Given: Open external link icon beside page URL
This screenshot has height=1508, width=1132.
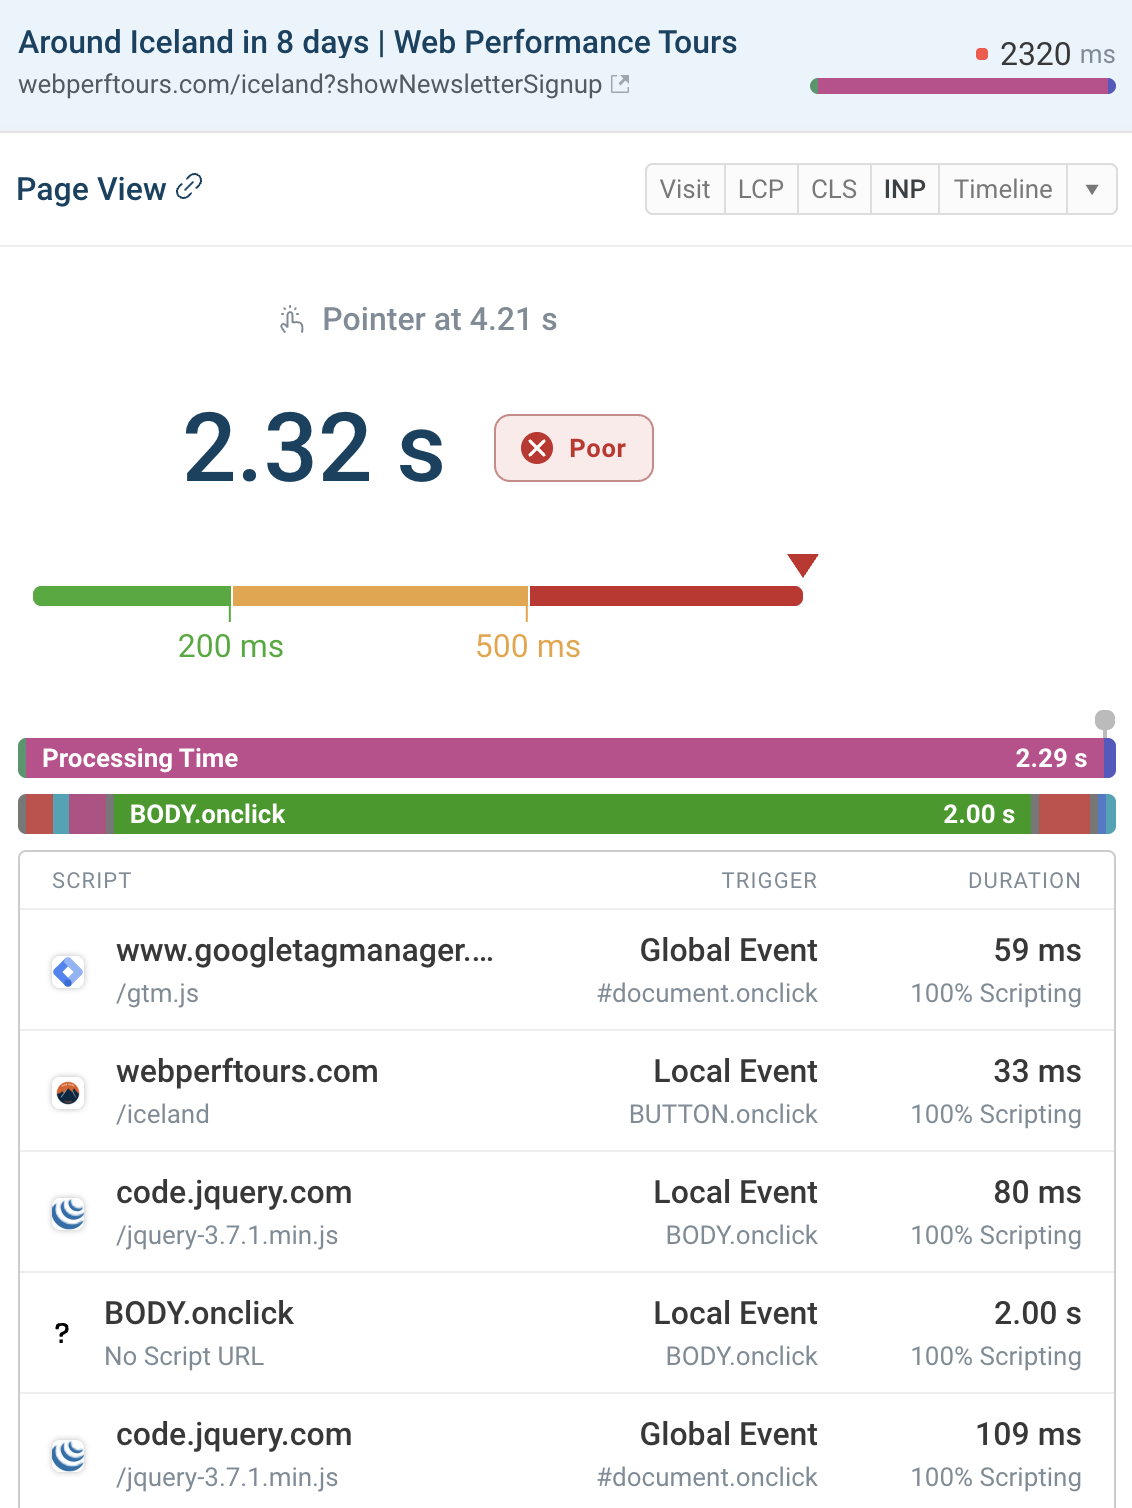Looking at the screenshot, I should [x=620, y=84].
